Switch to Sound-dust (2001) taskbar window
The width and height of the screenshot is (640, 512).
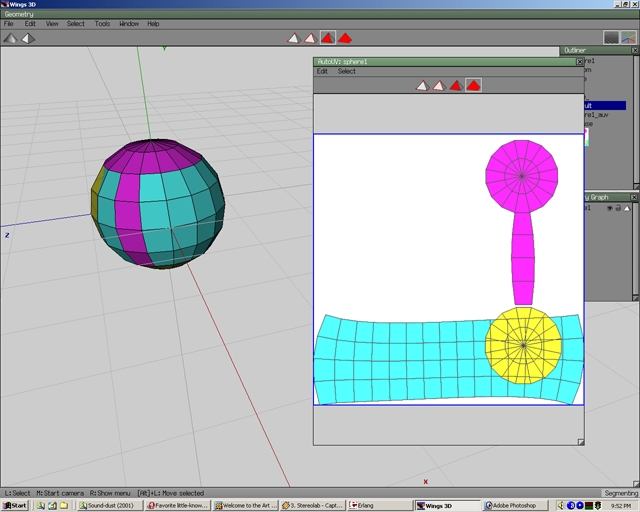pos(111,505)
